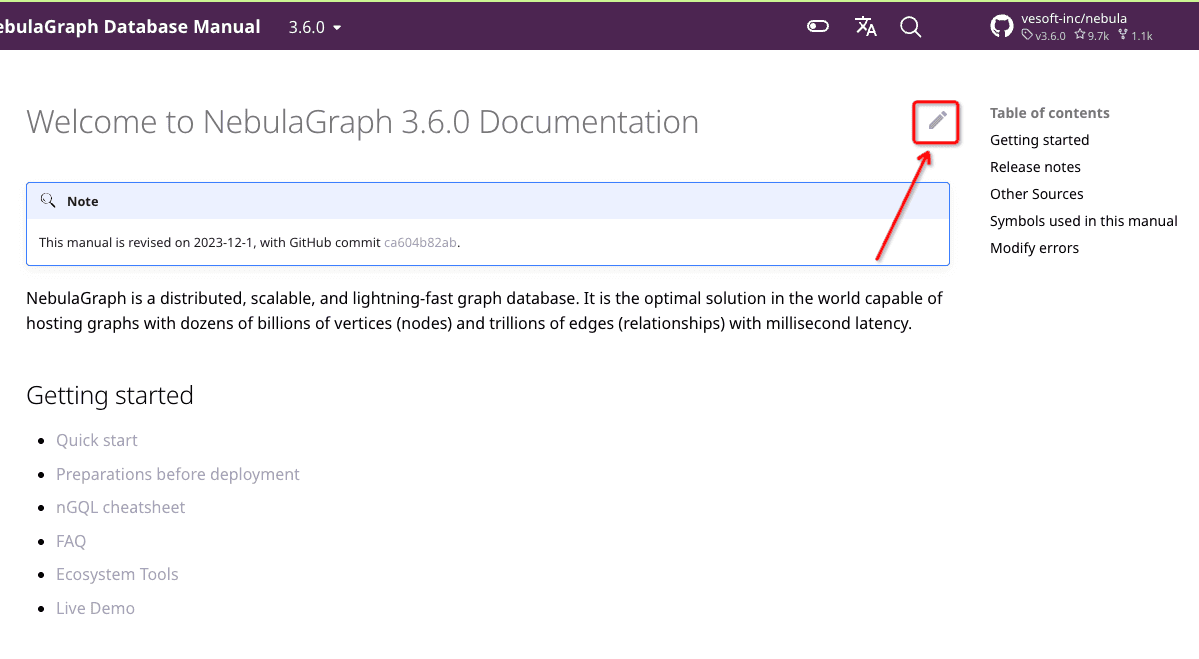Open the Live Demo link

95,609
